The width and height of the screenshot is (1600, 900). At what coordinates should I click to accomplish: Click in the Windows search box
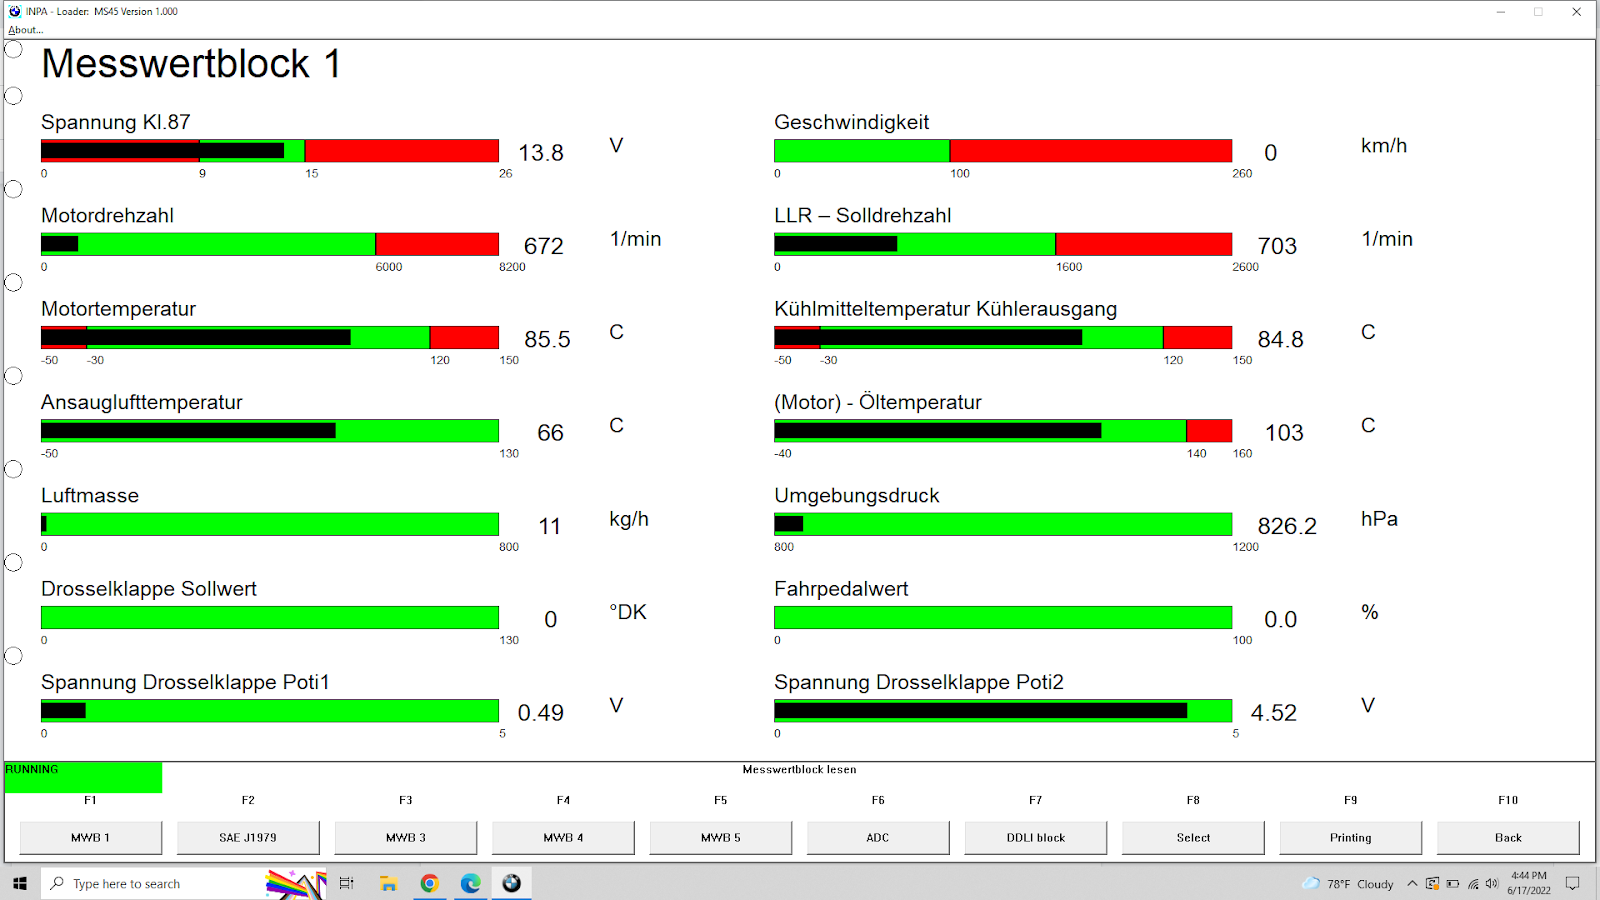pos(183,884)
